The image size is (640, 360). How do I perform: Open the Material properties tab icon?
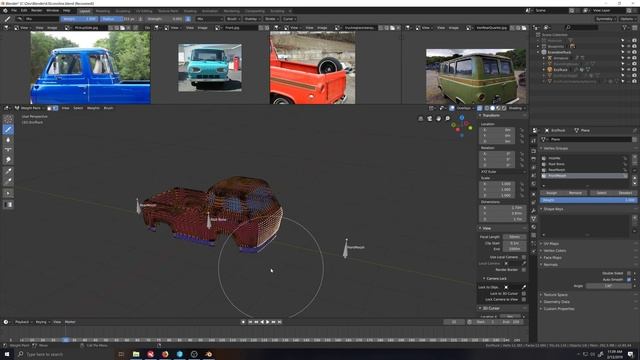tap(533, 227)
